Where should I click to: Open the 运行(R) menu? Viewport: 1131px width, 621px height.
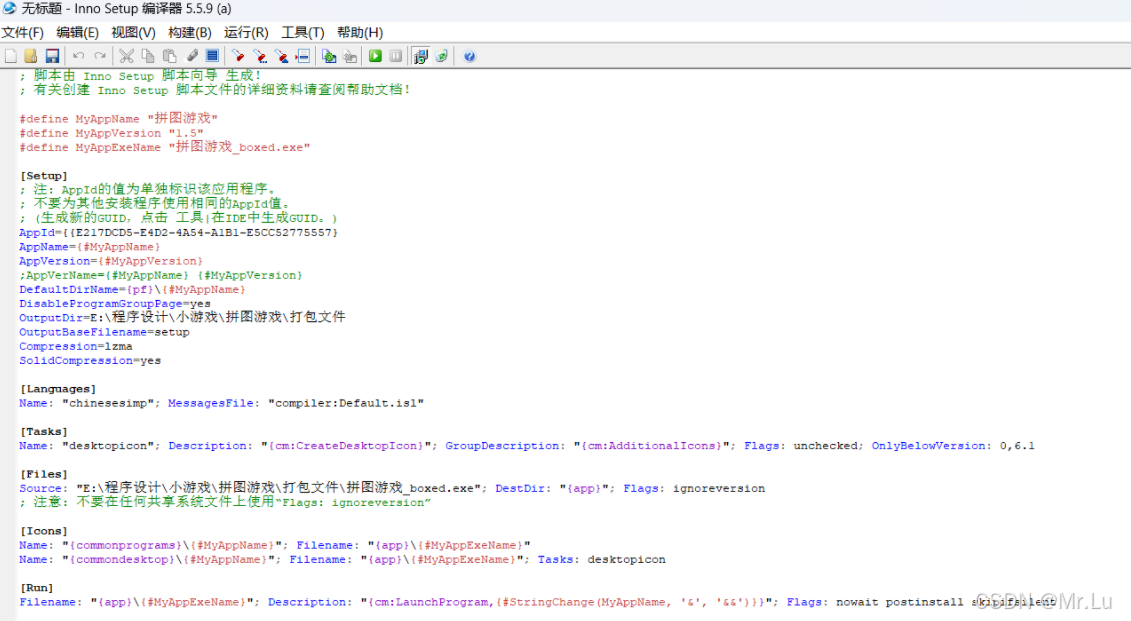coord(246,32)
